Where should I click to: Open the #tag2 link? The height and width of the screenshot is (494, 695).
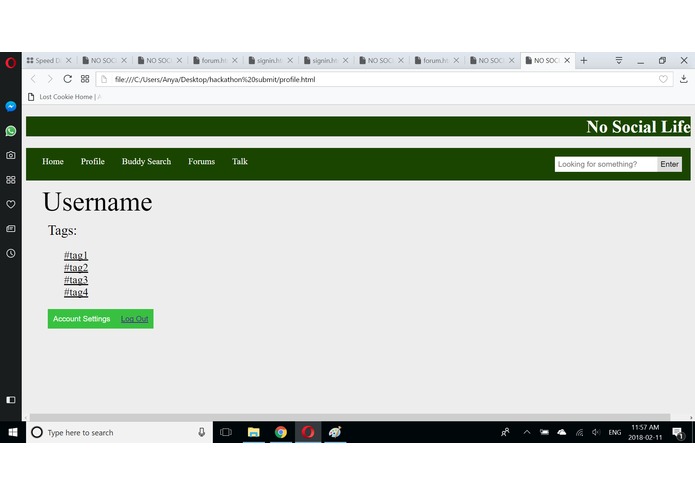tap(76, 268)
